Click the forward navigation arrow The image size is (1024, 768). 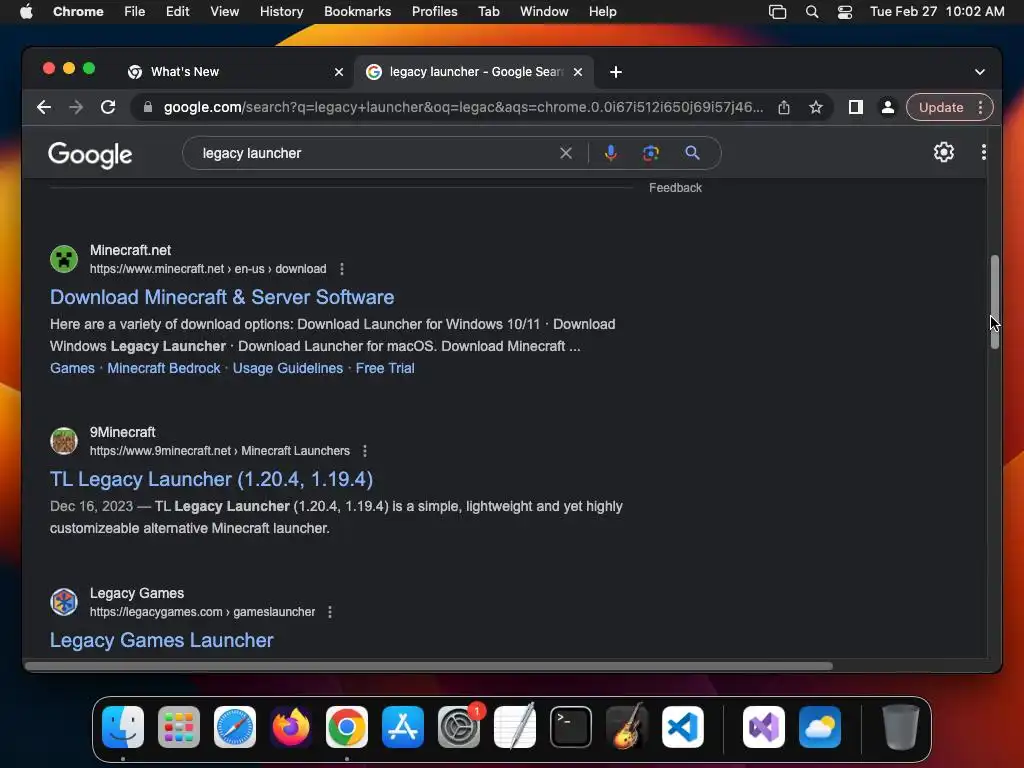point(76,107)
